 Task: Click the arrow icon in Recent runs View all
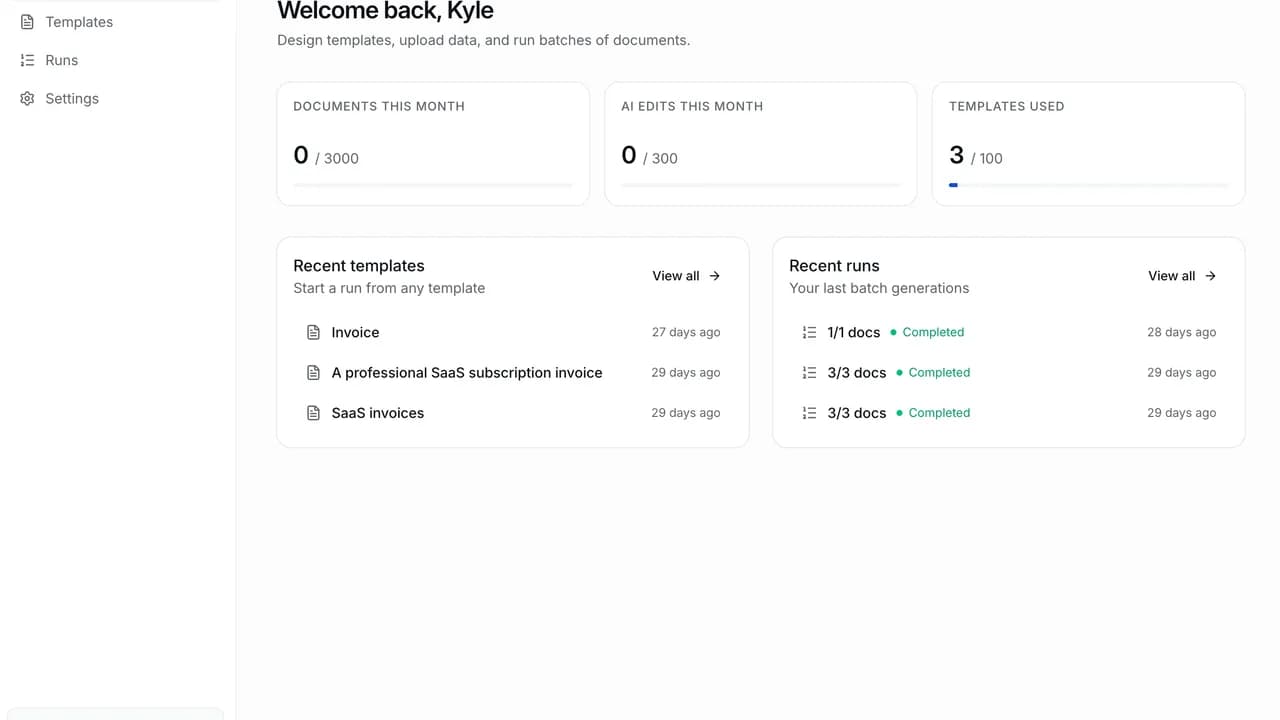[1210, 276]
